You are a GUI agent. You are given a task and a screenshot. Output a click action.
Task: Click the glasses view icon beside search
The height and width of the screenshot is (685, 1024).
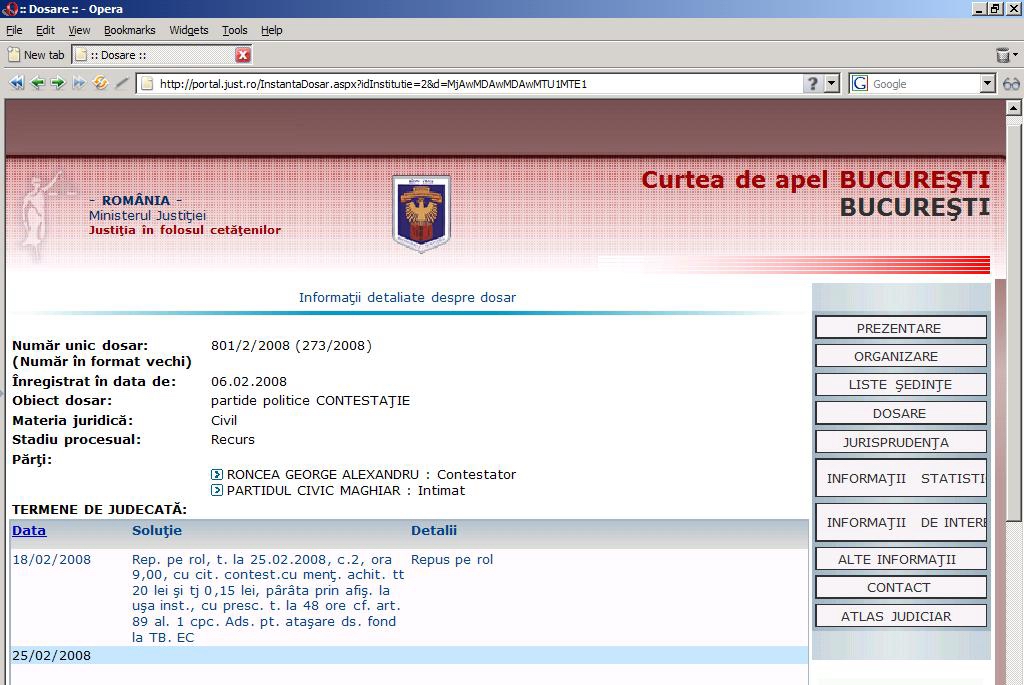pos(1011,84)
